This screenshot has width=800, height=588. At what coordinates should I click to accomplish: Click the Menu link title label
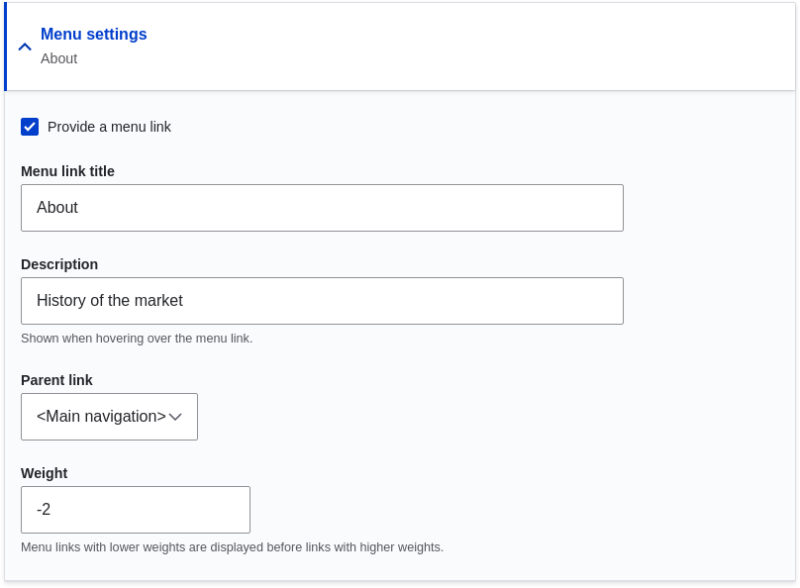click(67, 171)
